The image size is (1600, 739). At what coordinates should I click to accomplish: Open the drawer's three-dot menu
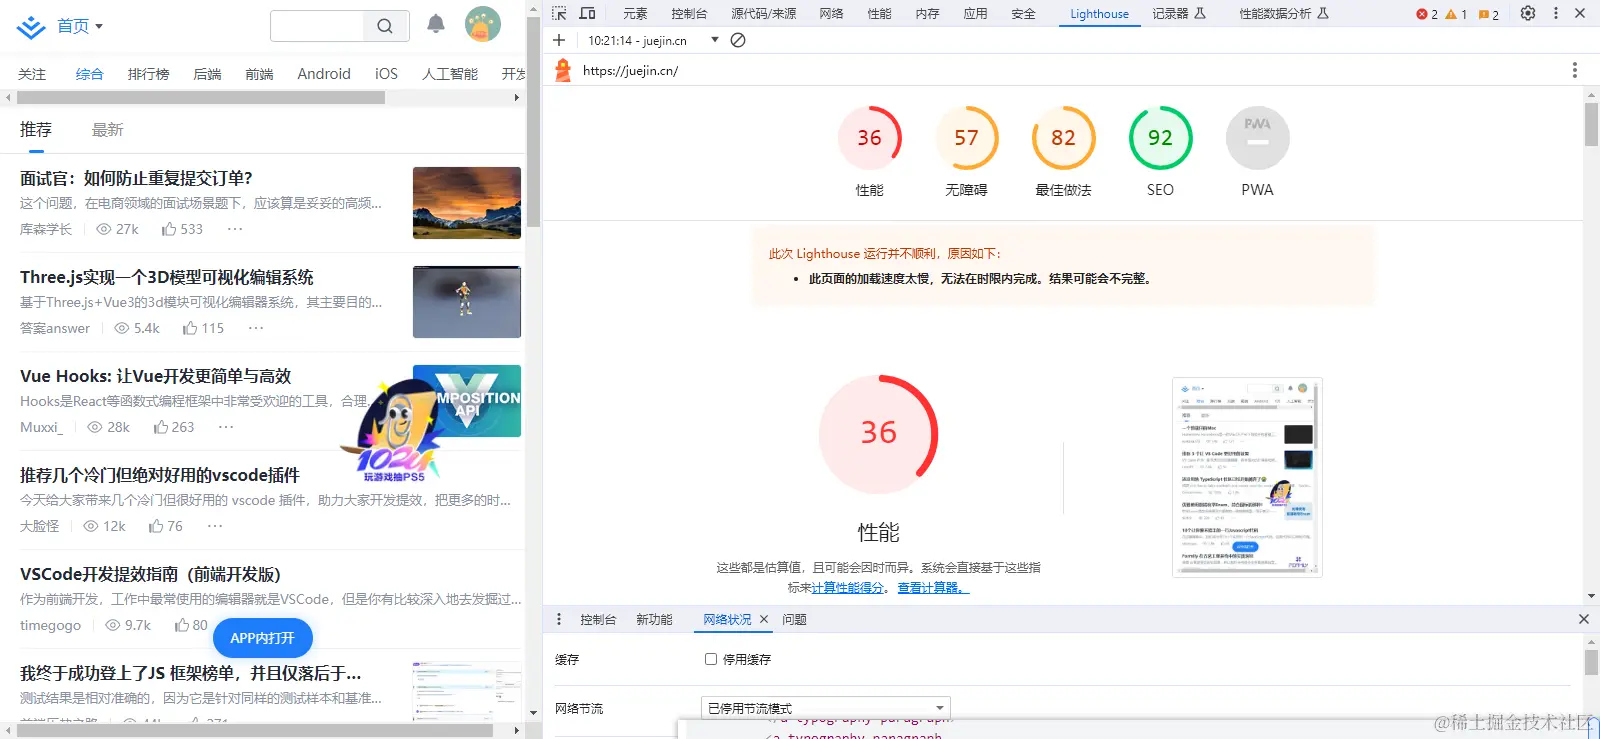tap(559, 619)
